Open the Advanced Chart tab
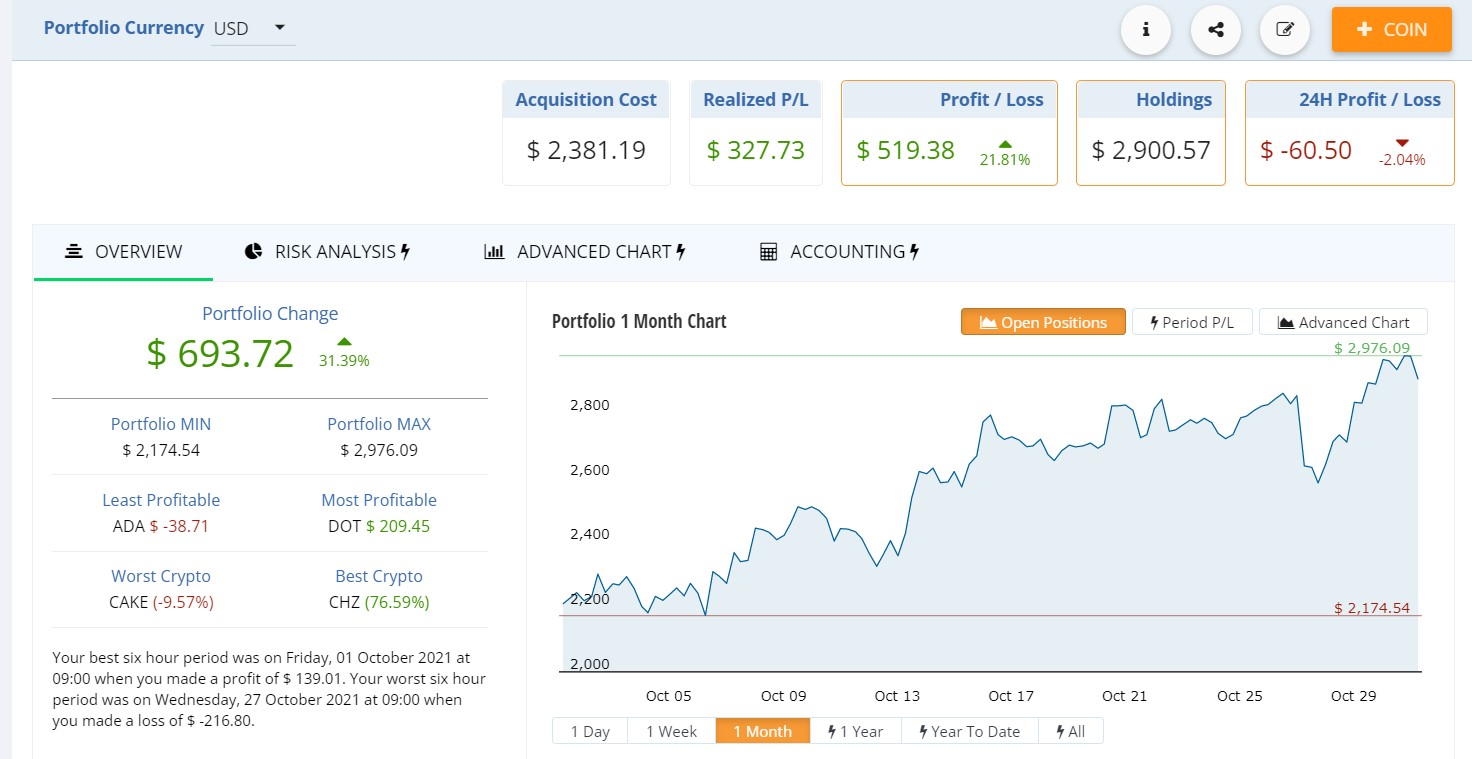1472x759 pixels. tap(584, 252)
